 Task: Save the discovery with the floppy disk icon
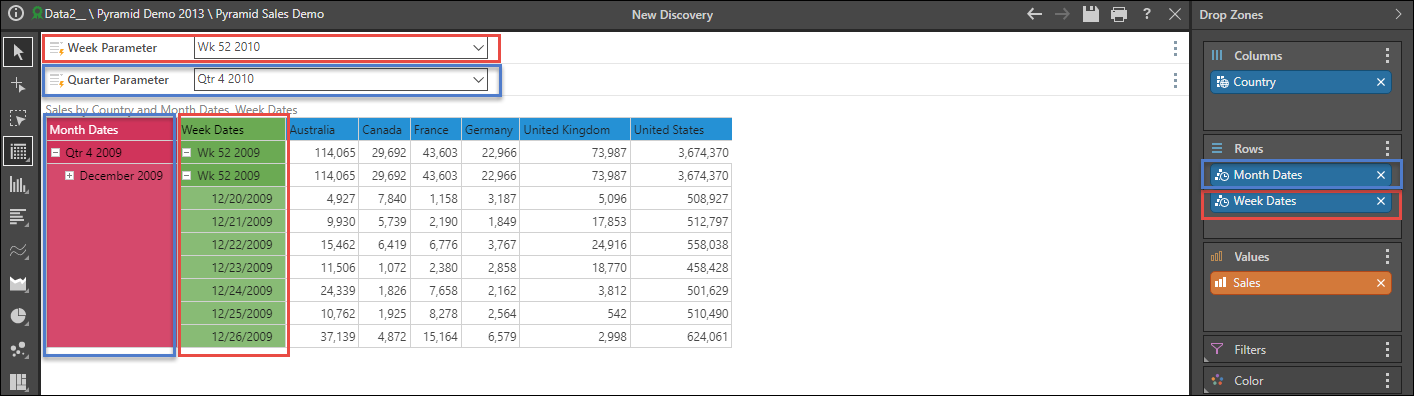coord(1090,14)
